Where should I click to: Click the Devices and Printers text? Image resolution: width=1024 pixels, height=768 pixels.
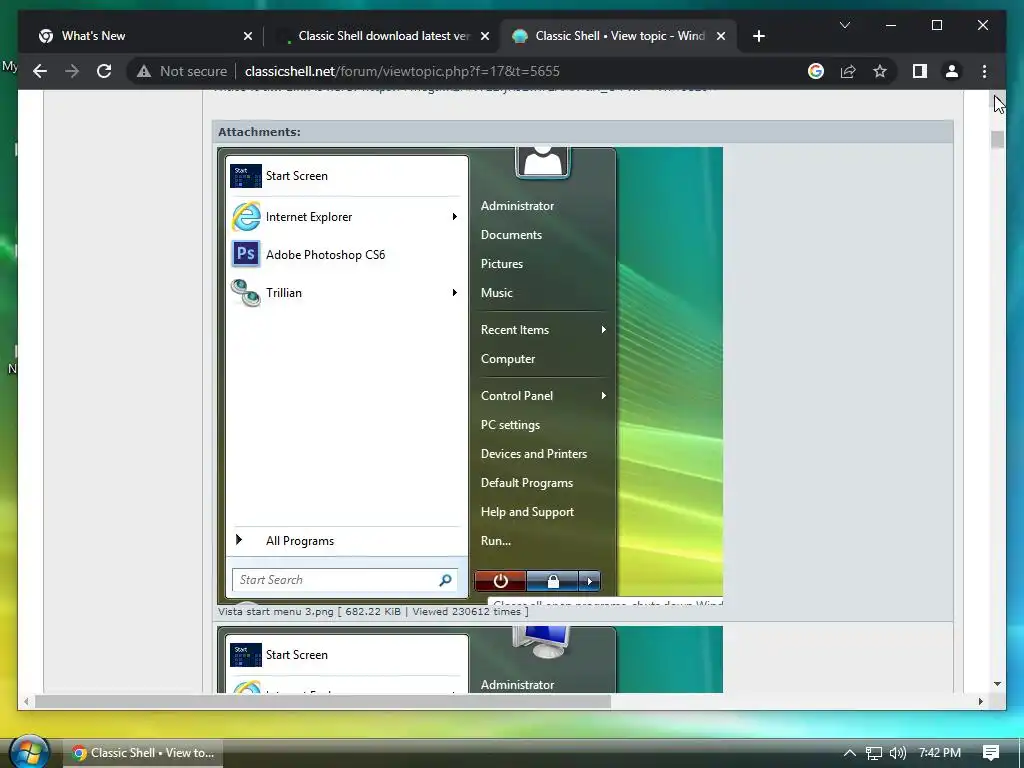pos(534,454)
